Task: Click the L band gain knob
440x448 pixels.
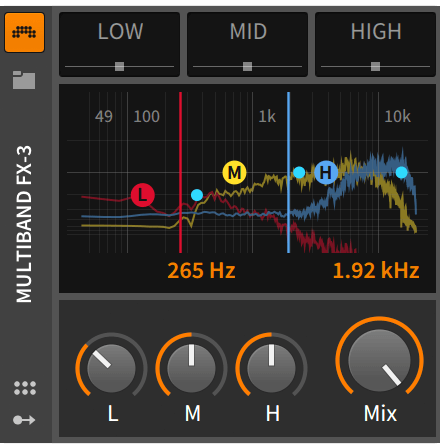Action: point(111,368)
